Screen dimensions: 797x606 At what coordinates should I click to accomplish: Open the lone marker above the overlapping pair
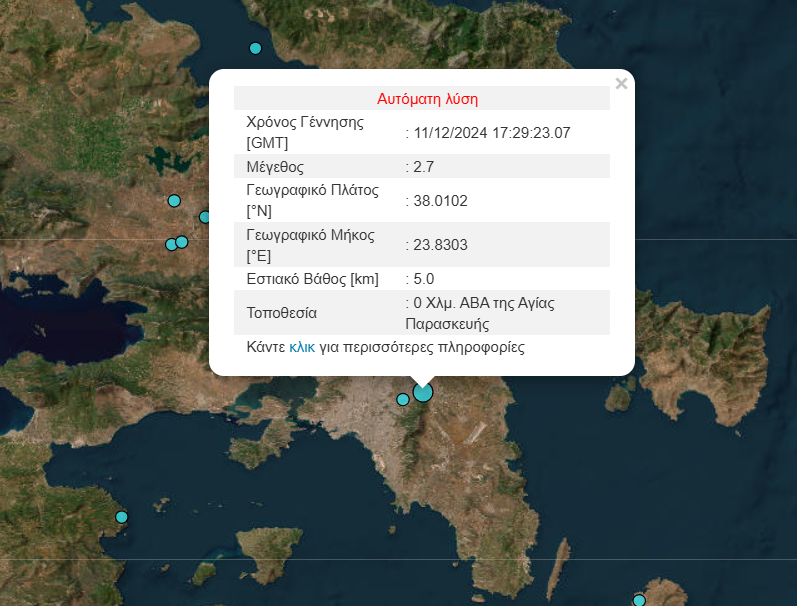pos(174,201)
